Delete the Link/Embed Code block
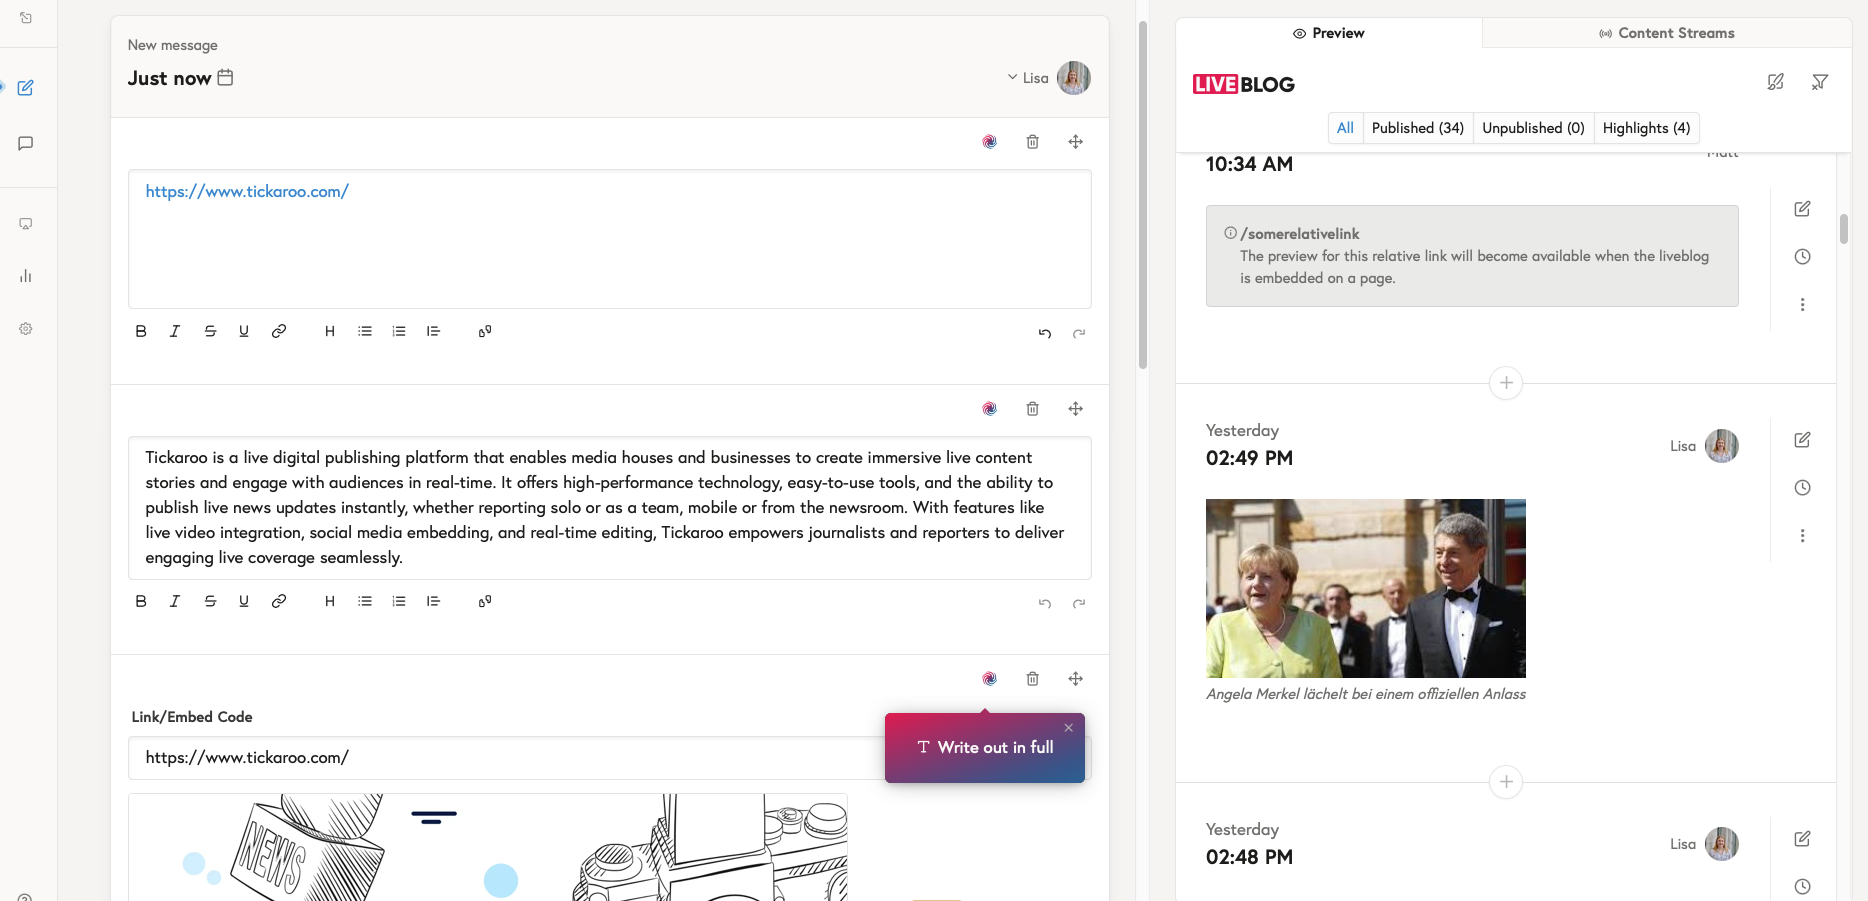Viewport: 1868px width, 901px height. [x=1033, y=679]
